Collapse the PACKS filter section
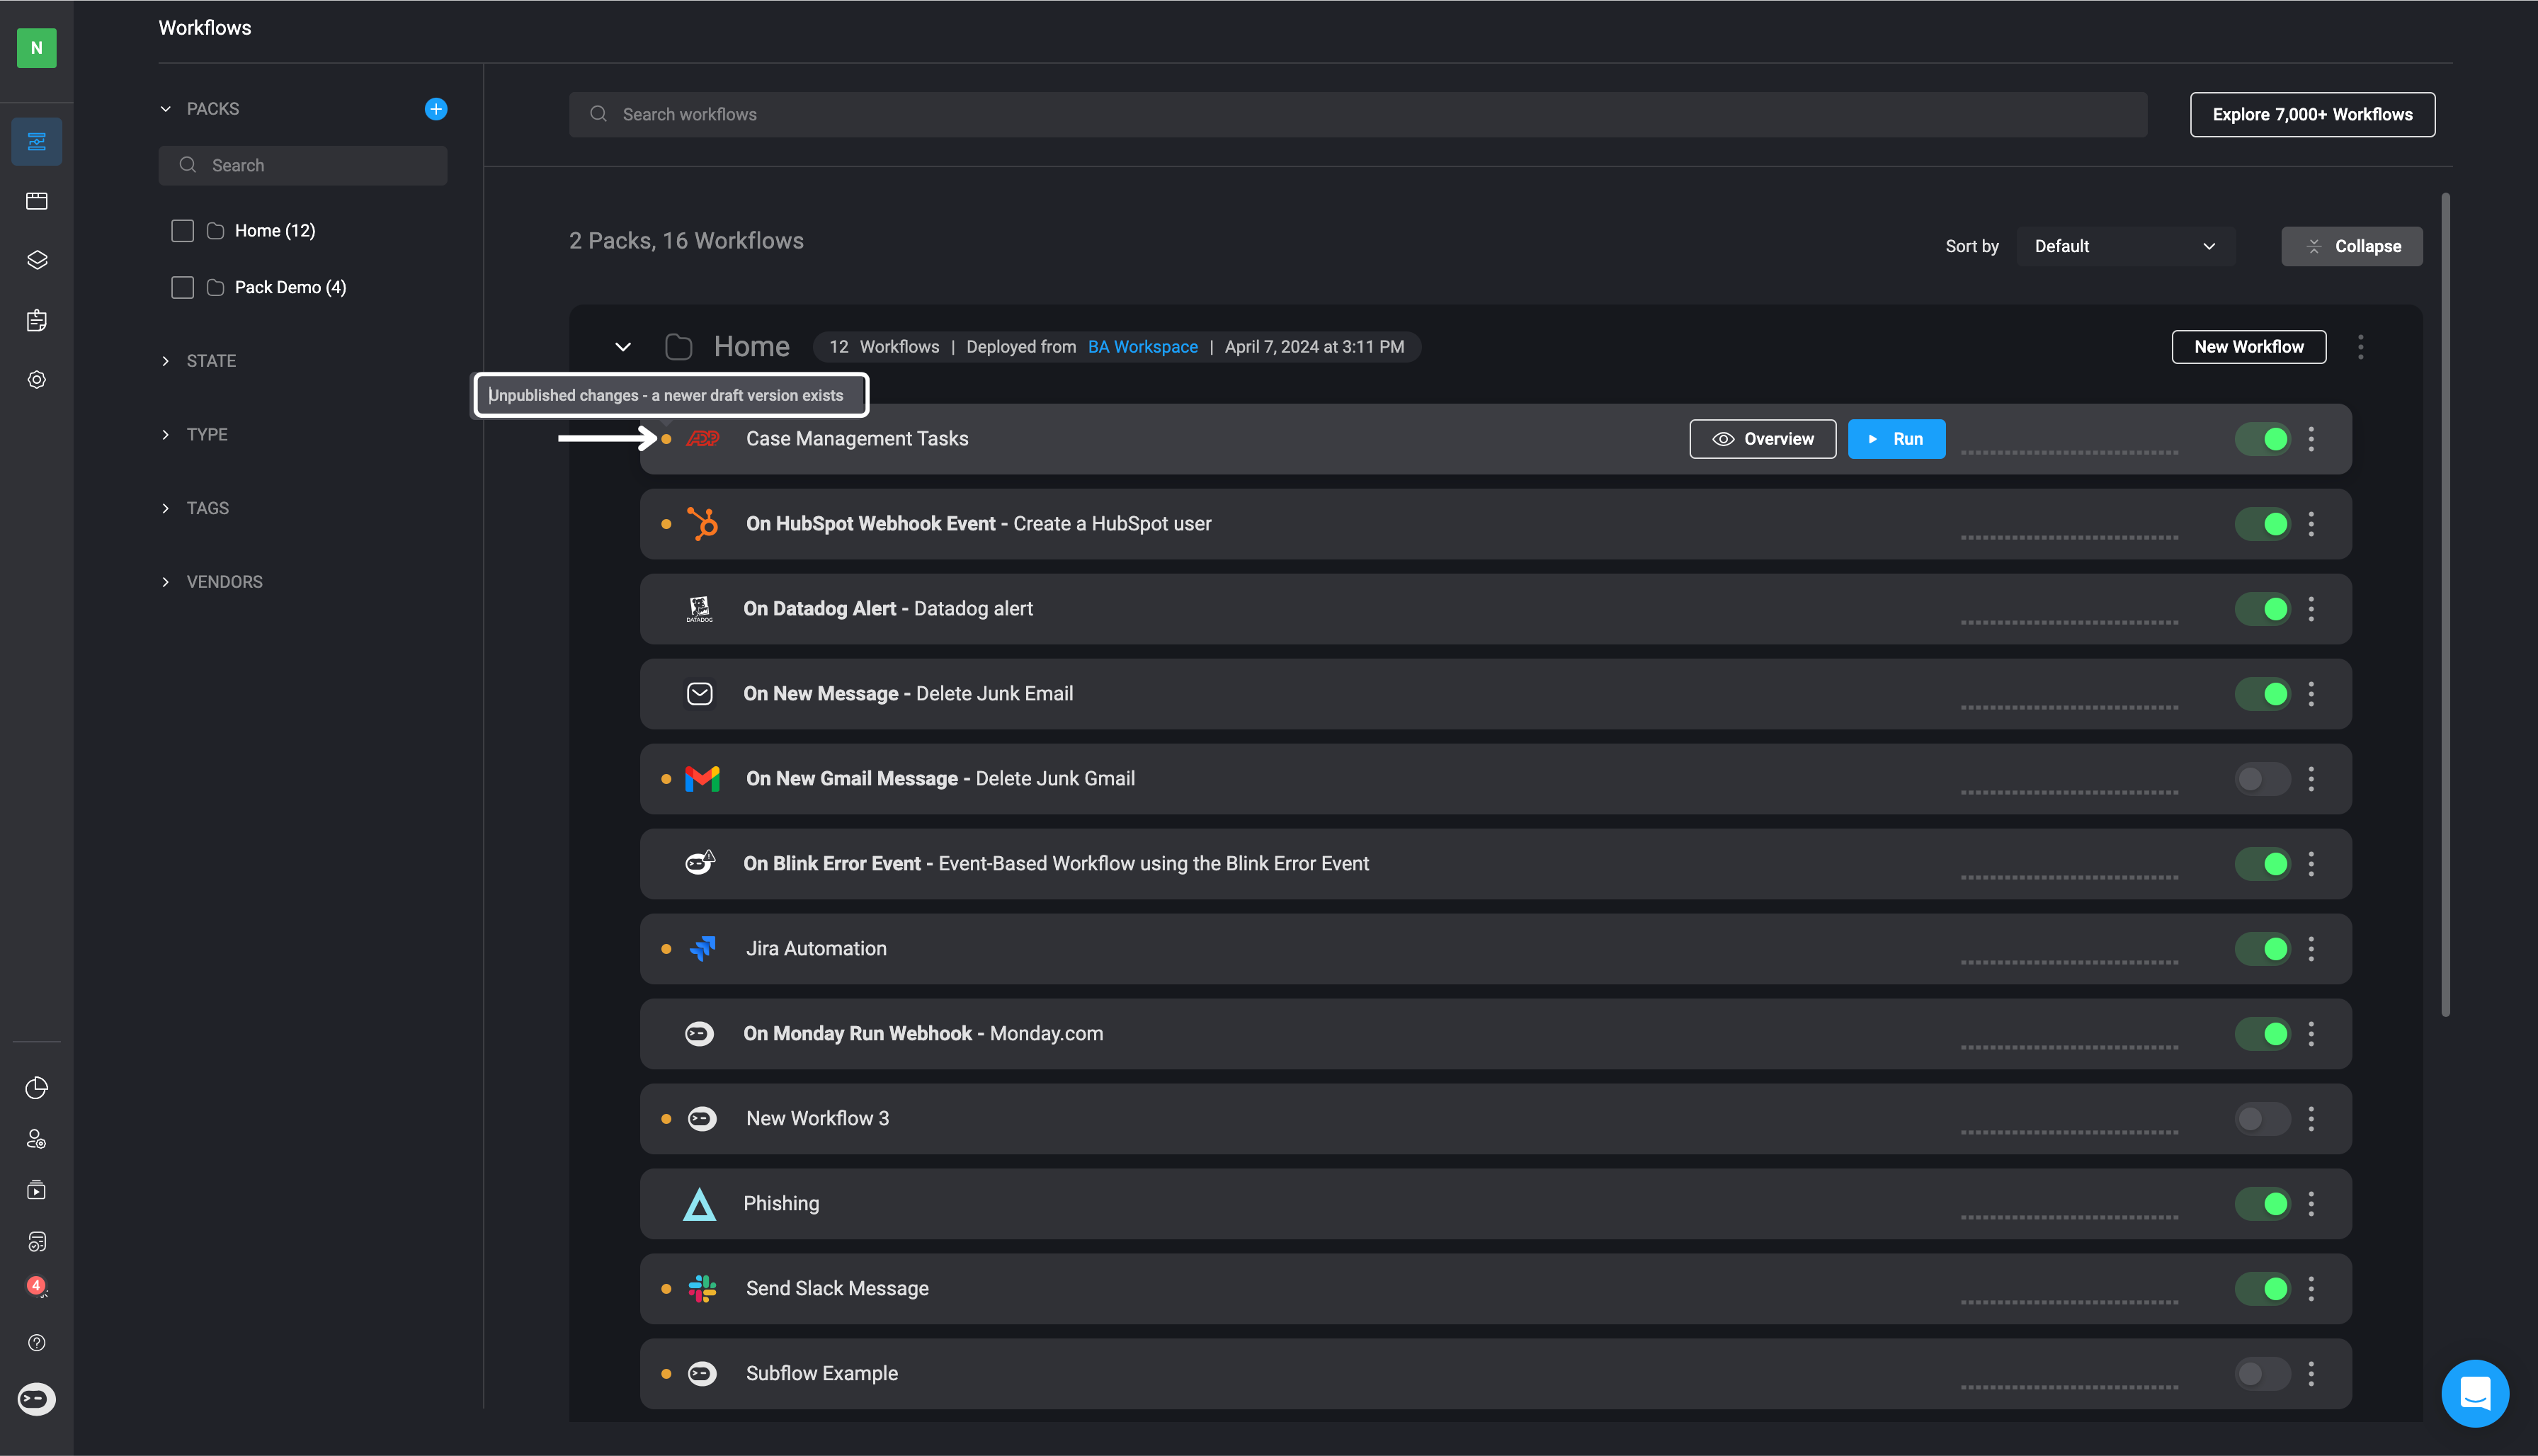Image resolution: width=2538 pixels, height=1456 pixels. (166, 109)
